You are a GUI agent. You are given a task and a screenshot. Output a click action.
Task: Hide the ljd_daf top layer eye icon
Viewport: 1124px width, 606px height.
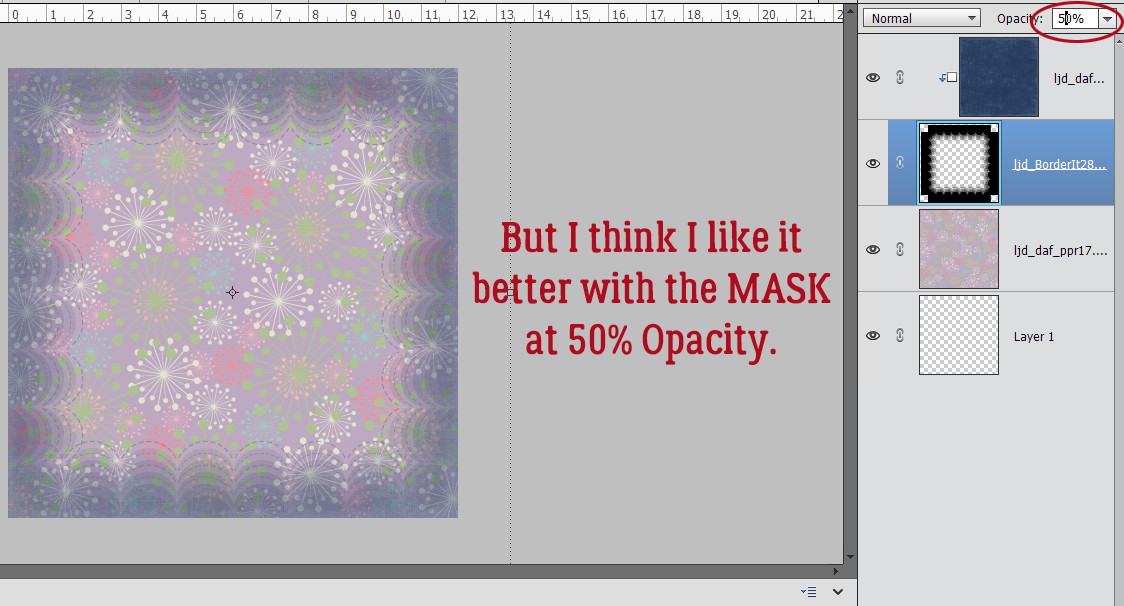tap(872, 77)
